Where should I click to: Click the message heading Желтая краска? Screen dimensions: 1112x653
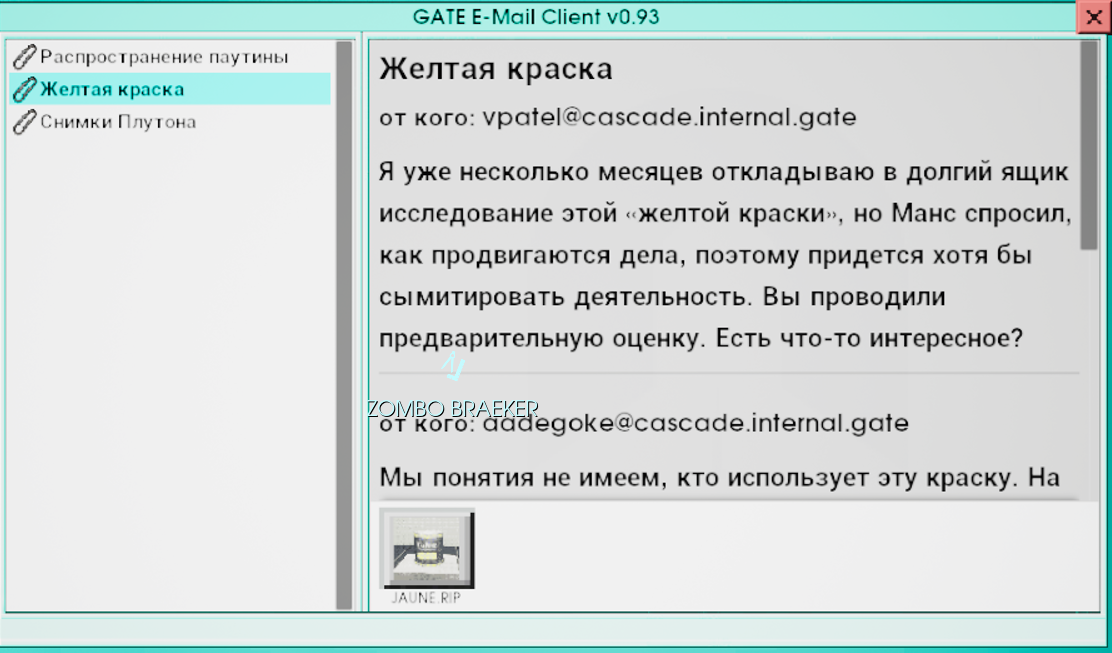coord(496,69)
